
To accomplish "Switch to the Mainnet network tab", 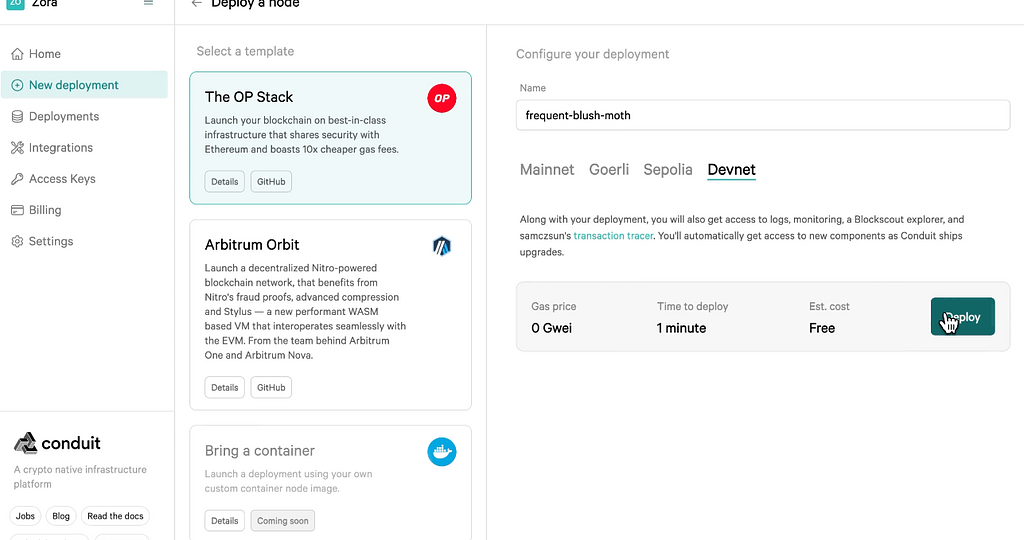I will point(547,170).
